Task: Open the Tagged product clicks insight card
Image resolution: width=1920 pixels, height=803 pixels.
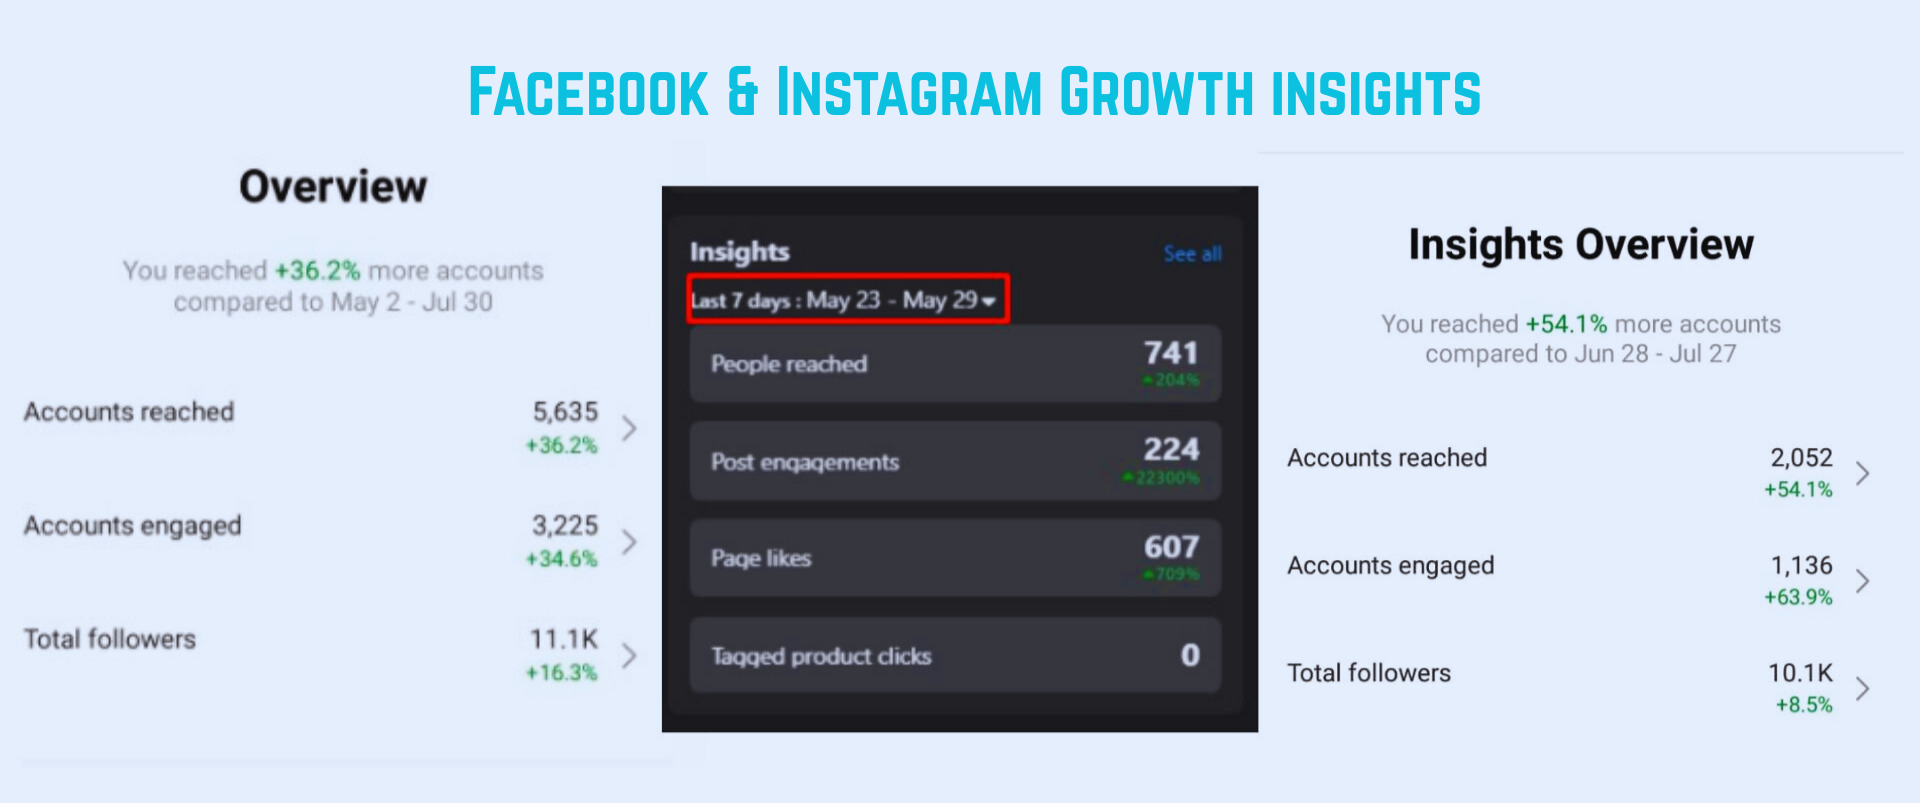Action: tap(953, 655)
